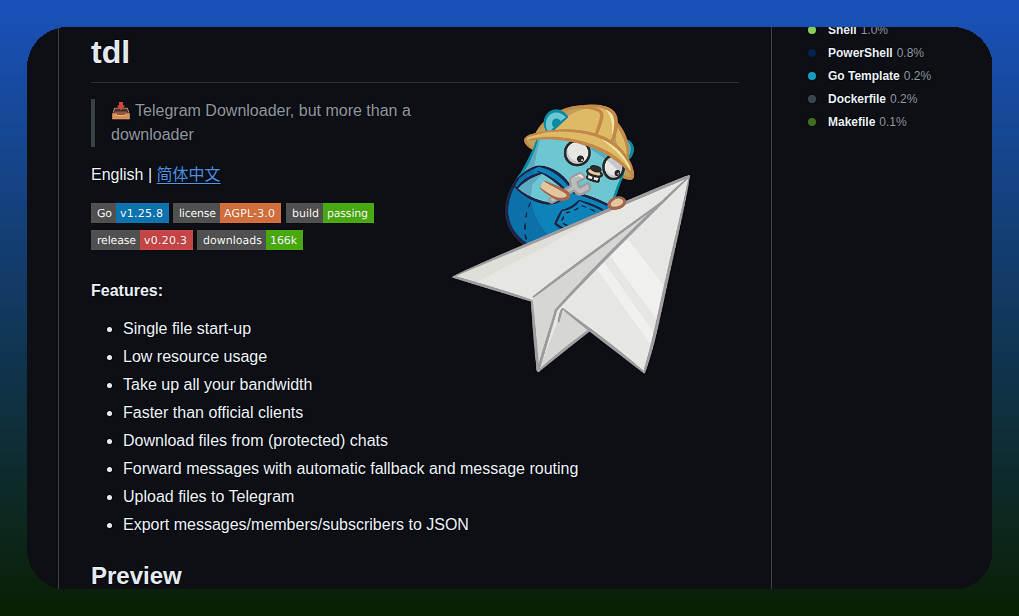Select the Go Template language entry
This screenshot has height=616, width=1019.
coord(879,76)
